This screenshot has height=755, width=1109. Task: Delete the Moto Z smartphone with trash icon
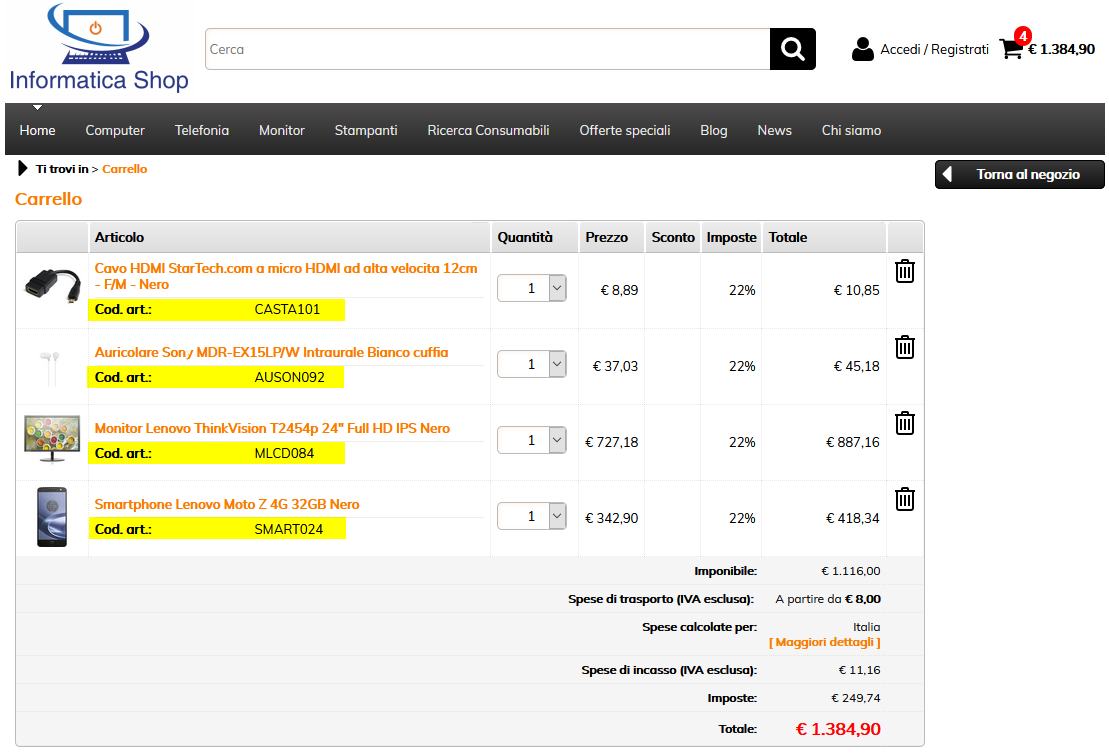point(904,498)
